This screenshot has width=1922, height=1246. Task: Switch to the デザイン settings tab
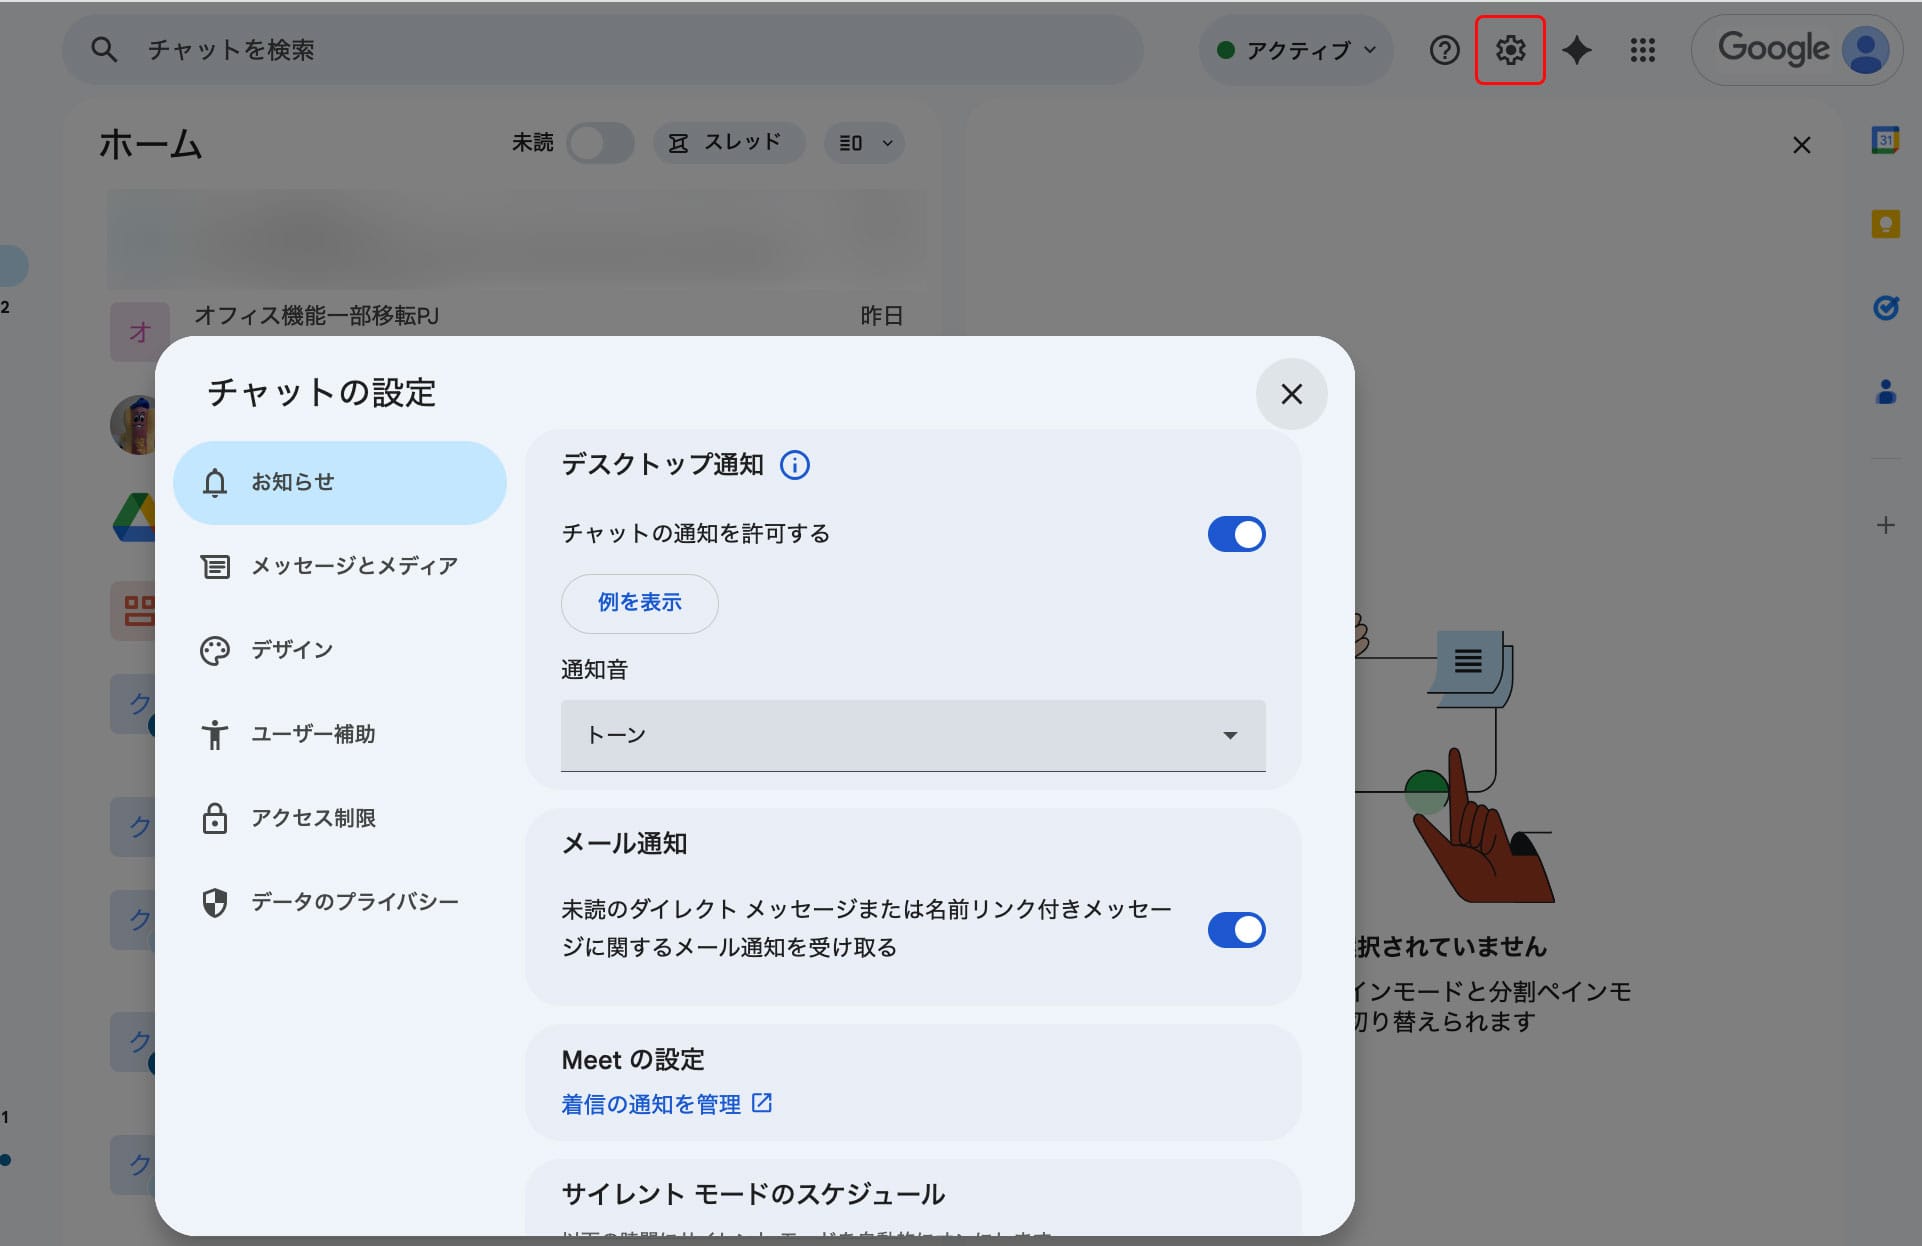point(291,650)
